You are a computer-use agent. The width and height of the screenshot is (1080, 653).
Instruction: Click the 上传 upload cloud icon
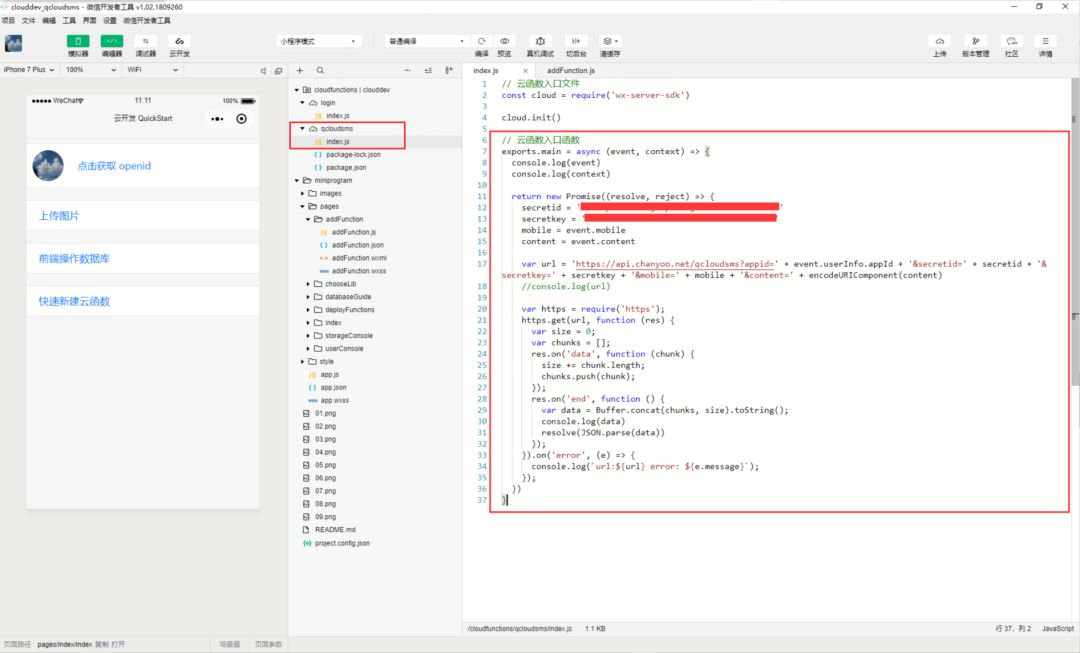pyautogui.click(x=939, y=41)
